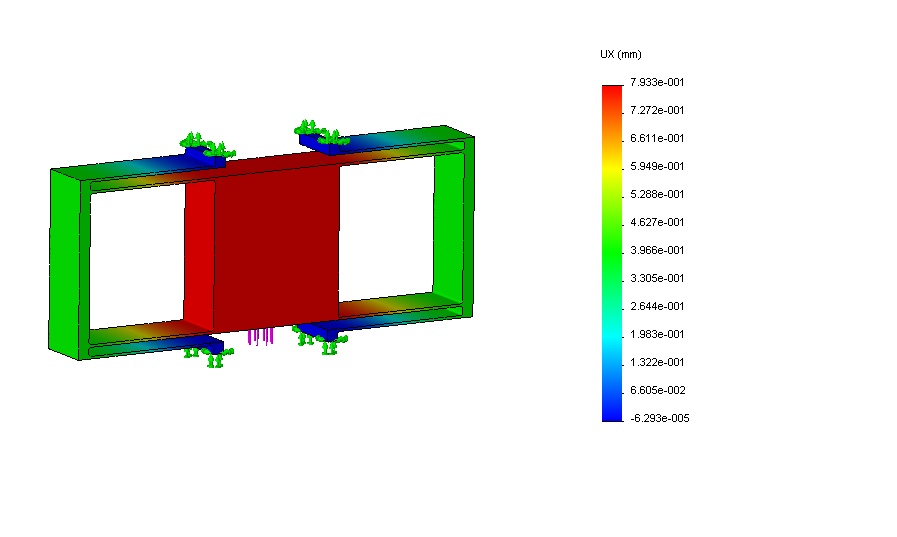Select the 5.949e-001 legend value
Screen dimensions: 897x537
[657, 166]
